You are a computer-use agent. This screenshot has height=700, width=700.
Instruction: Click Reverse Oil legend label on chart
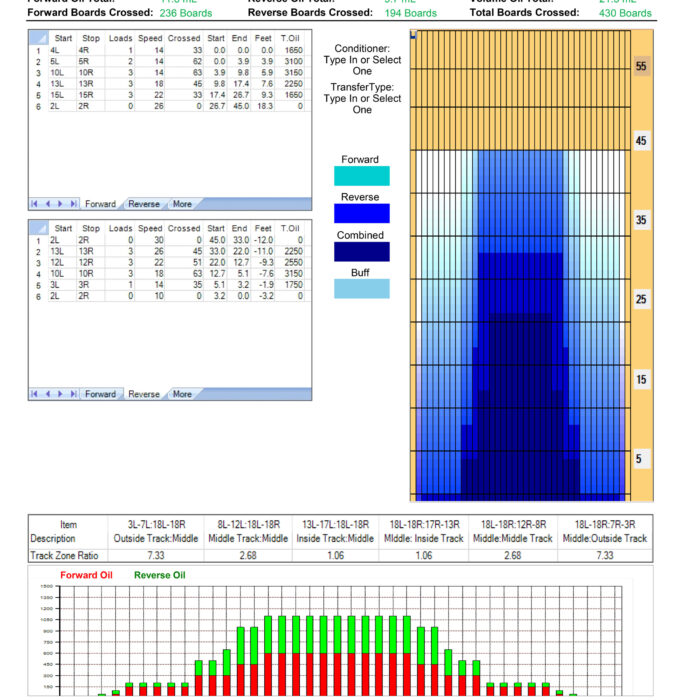click(x=159, y=575)
